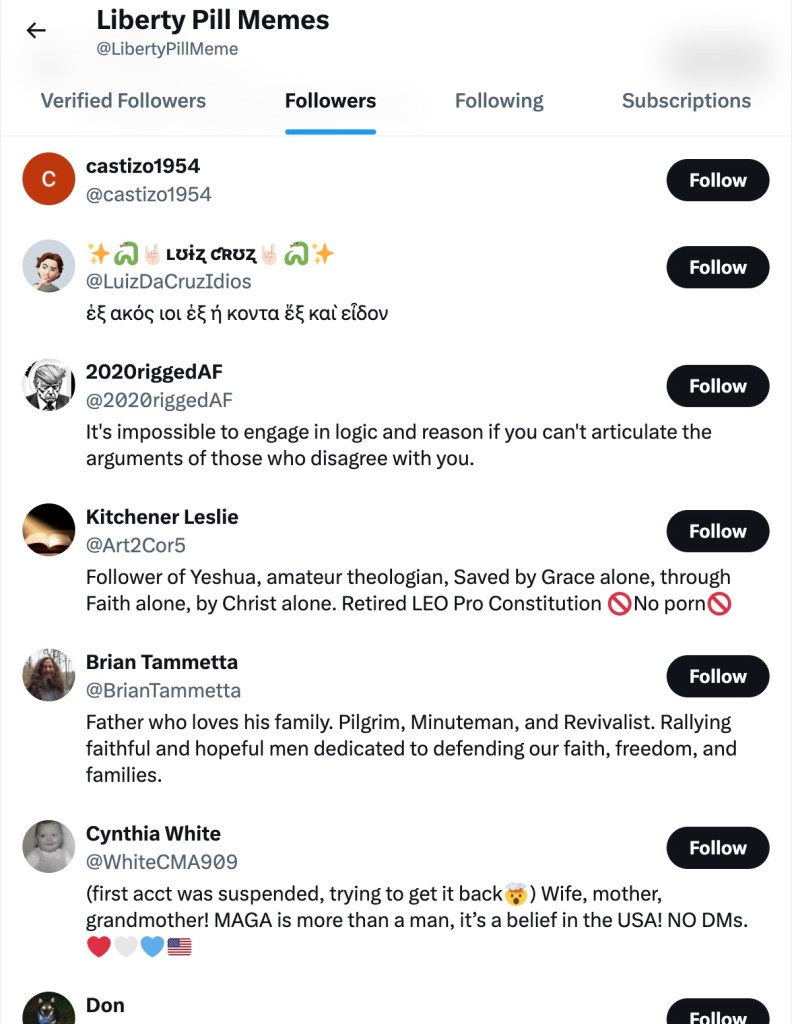Open the @Art2Cor5 handle link
Image resolution: width=794 pixels, height=1024 pixels.
136,545
